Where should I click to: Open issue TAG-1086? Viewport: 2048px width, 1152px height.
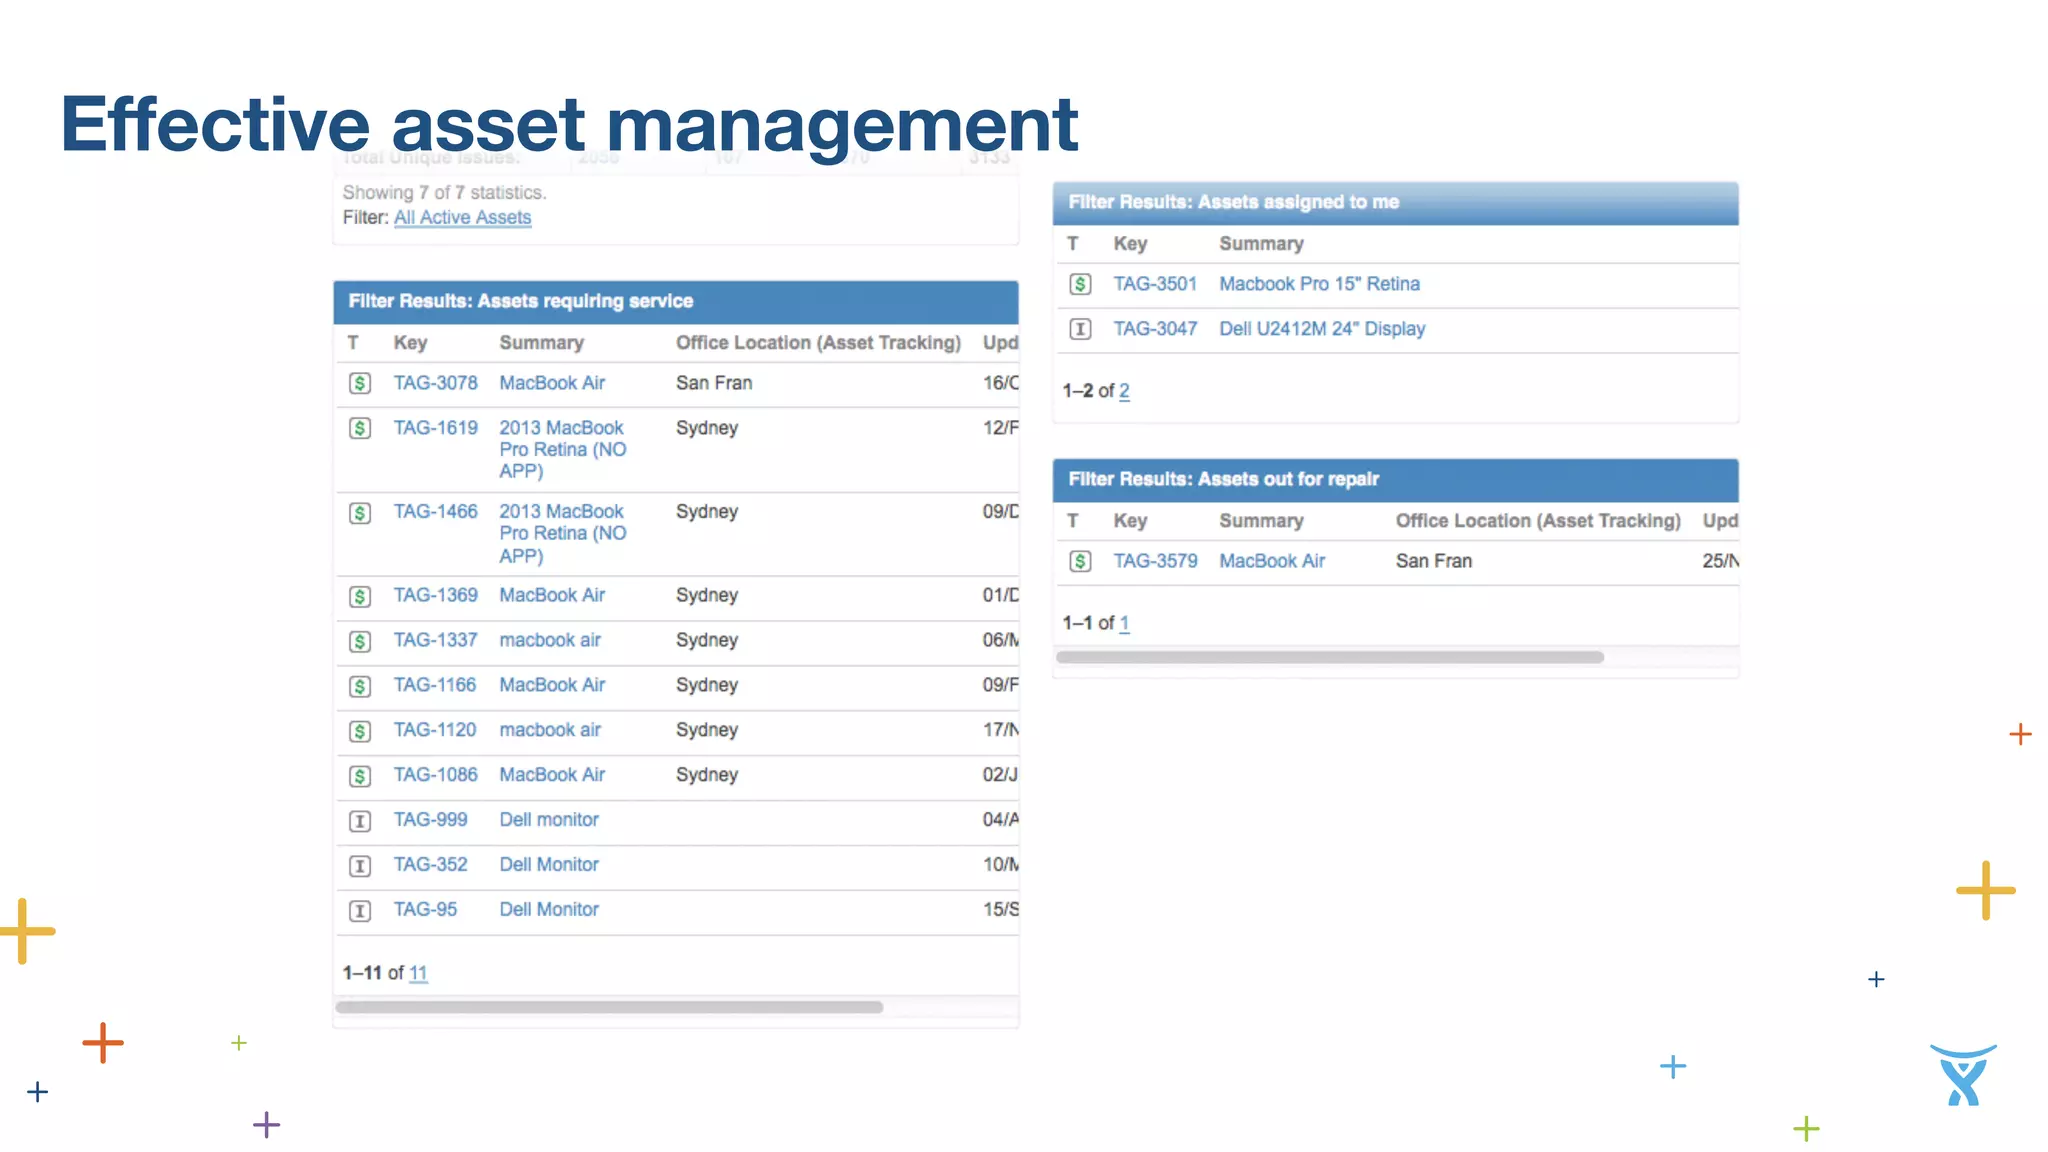click(435, 775)
